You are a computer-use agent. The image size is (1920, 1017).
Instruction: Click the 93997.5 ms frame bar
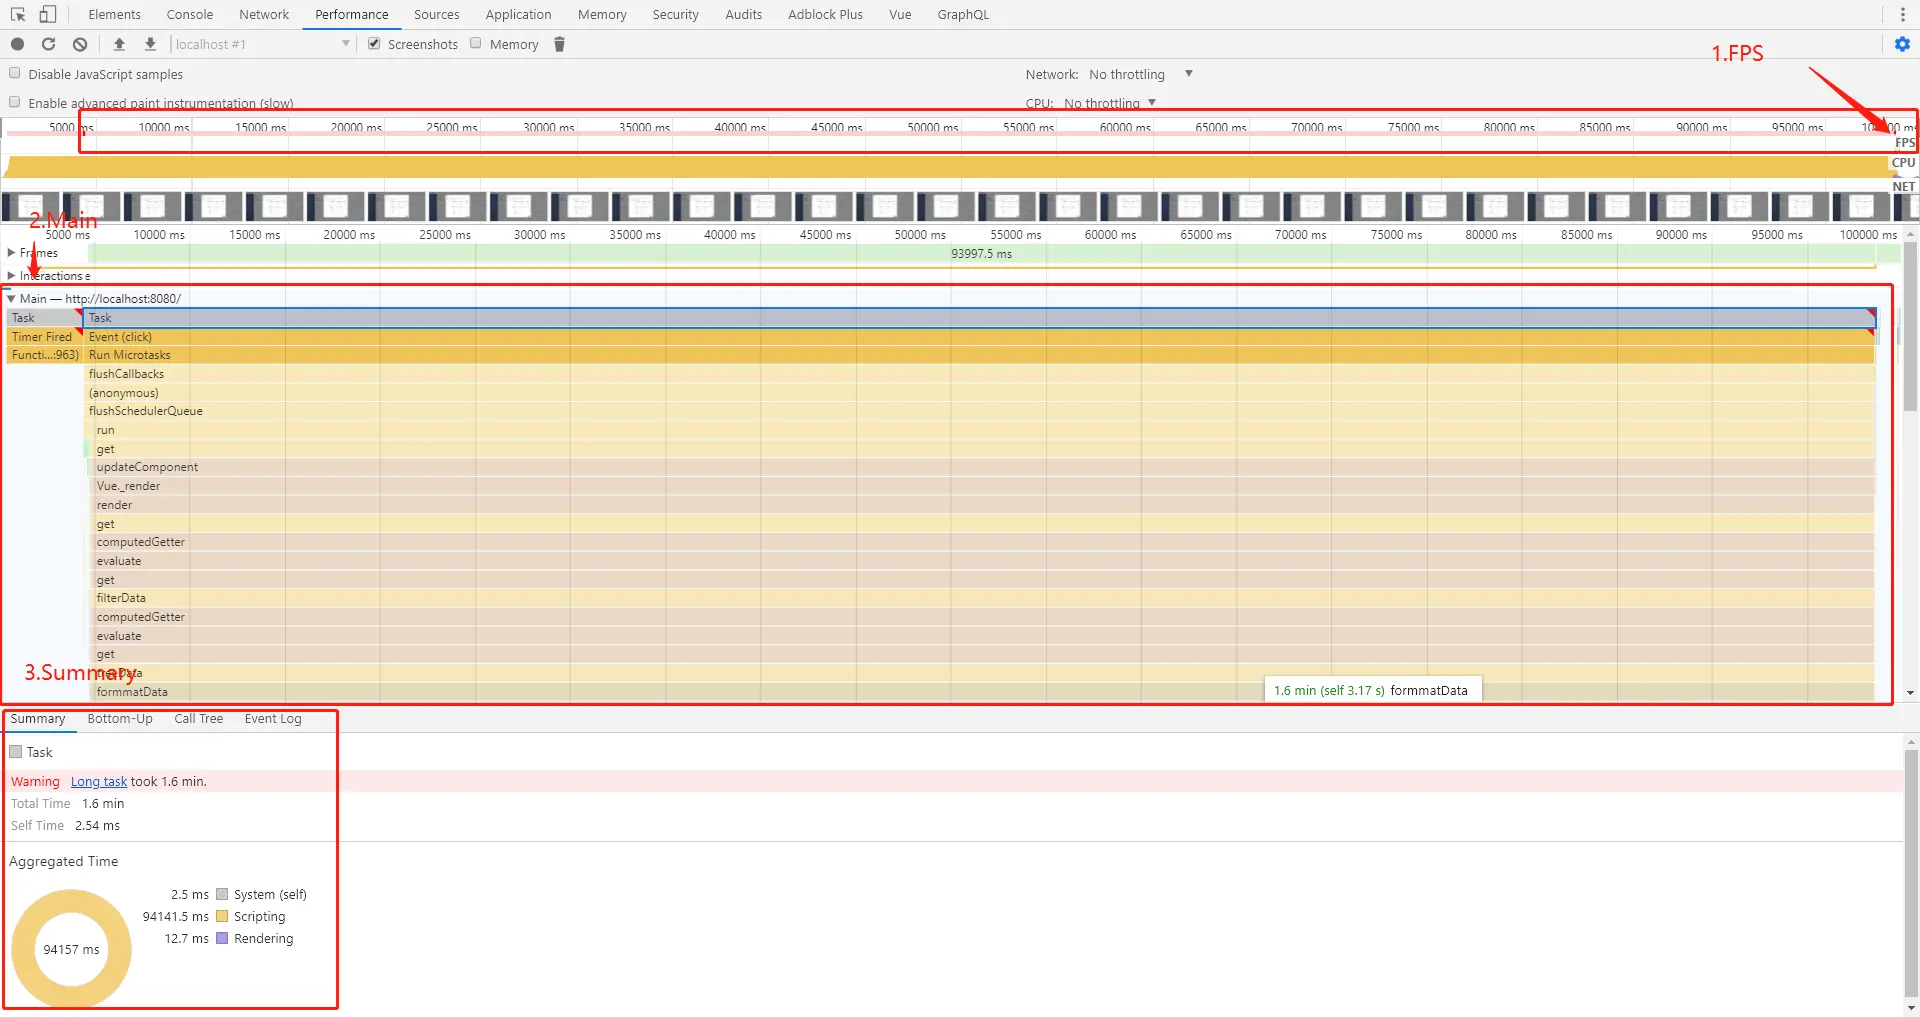click(981, 254)
